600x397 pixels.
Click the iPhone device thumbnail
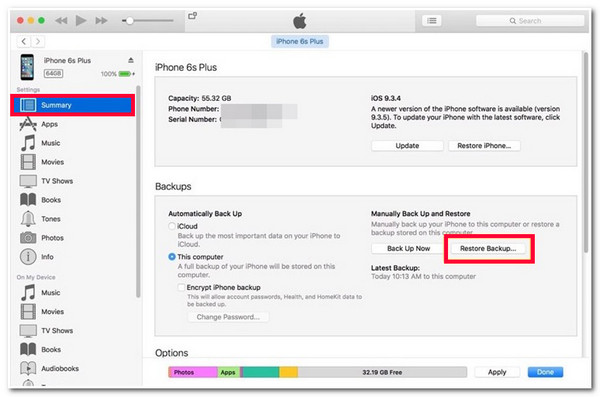[x=27, y=67]
